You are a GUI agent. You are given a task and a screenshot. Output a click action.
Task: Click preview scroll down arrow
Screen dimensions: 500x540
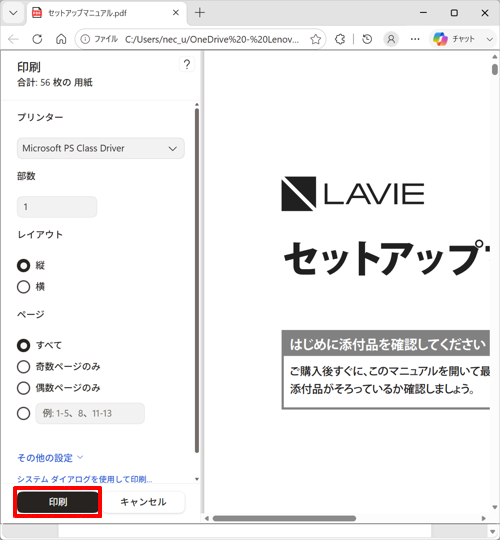point(495,507)
